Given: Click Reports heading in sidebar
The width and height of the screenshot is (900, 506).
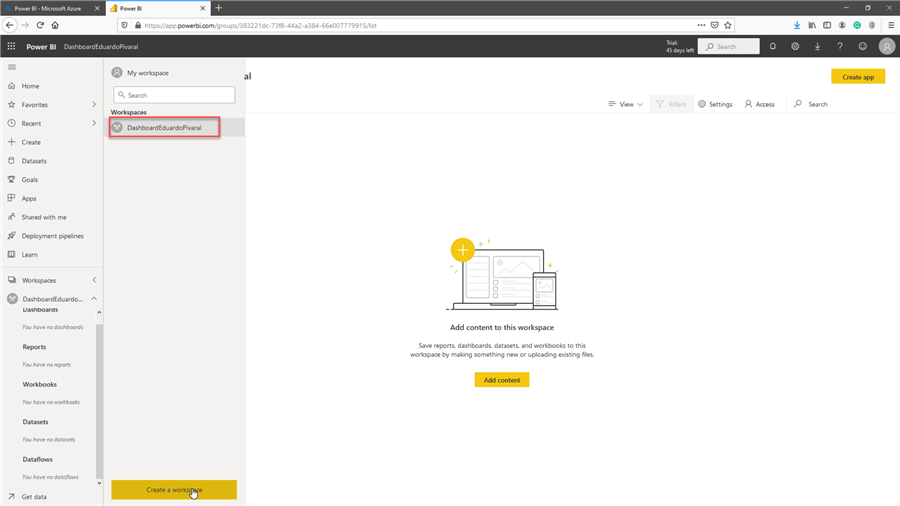Looking at the screenshot, I should tap(34, 347).
